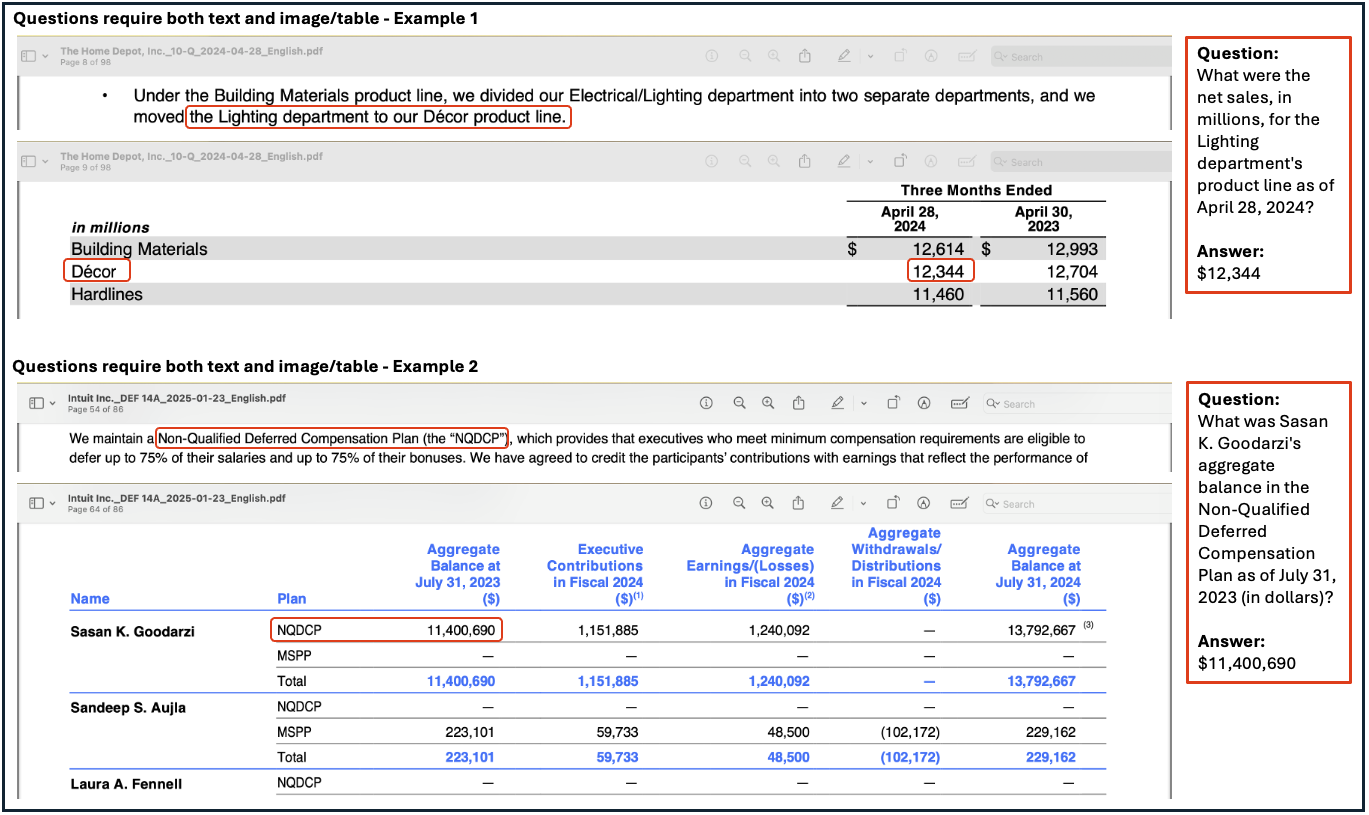
Task: Expand the markup dropdown arrow on Home Depot Page 9 toolbar
Action: [870, 161]
